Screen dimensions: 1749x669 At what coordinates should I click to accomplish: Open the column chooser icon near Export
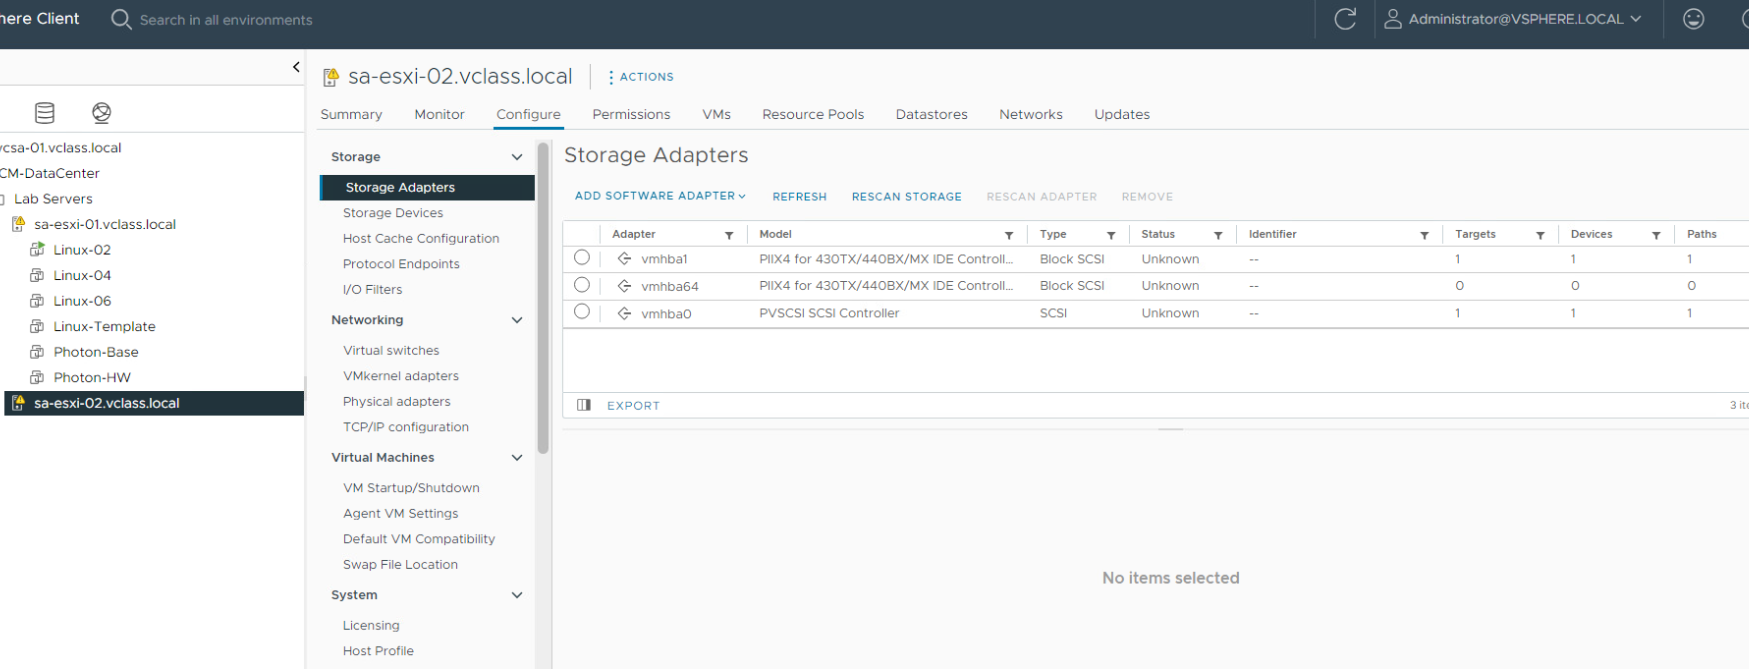(584, 405)
